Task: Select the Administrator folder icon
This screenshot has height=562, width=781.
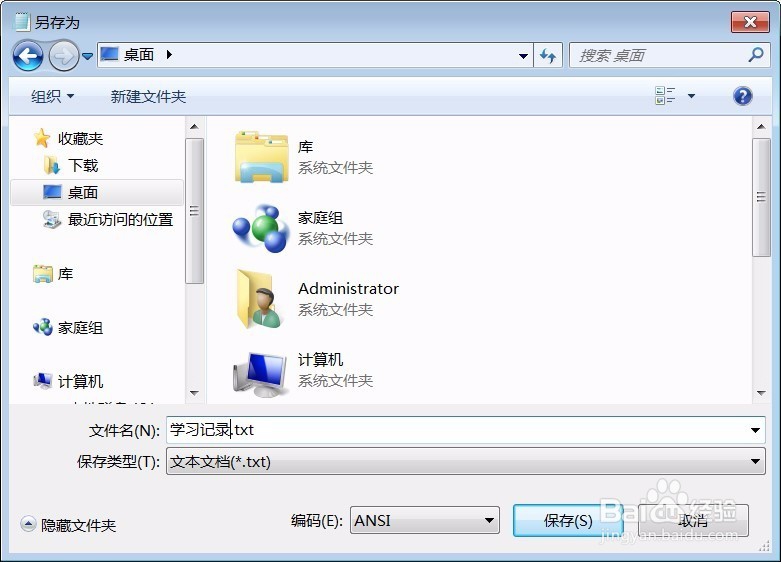Action: pos(261,299)
